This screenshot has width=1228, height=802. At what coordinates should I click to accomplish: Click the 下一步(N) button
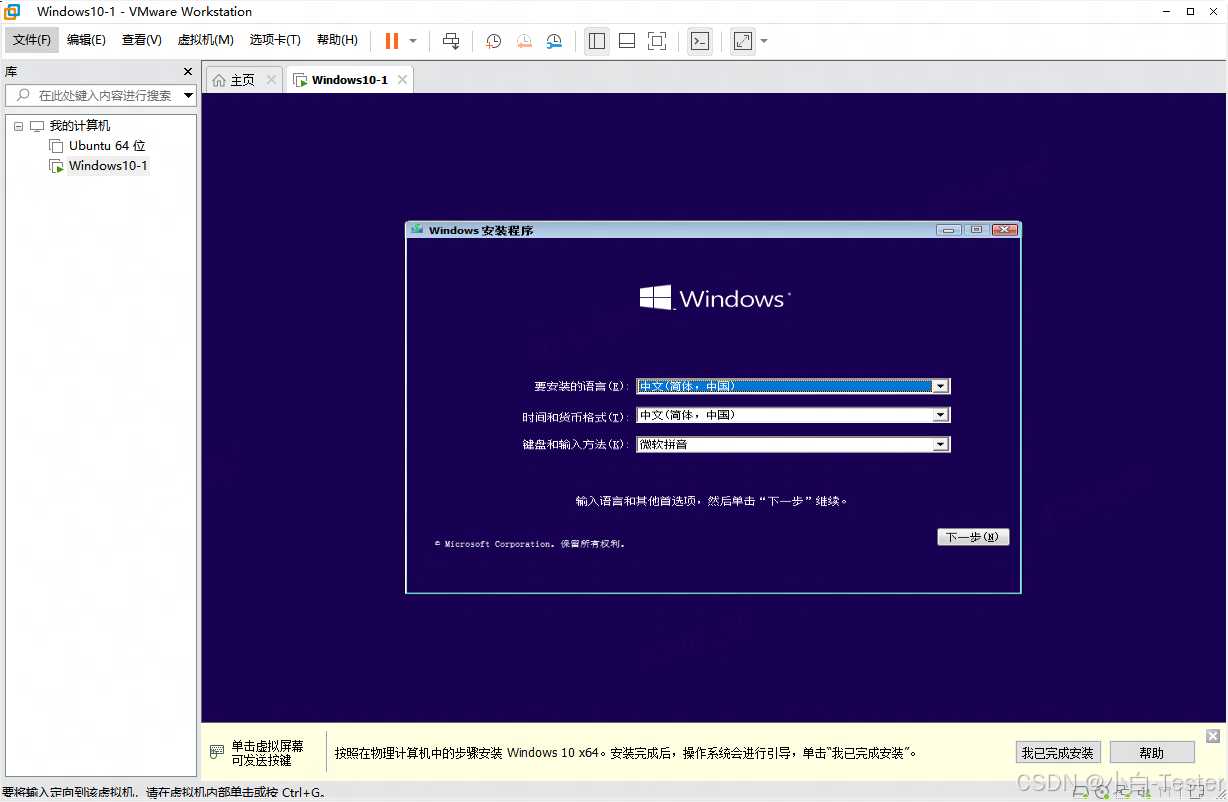pos(973,537)
